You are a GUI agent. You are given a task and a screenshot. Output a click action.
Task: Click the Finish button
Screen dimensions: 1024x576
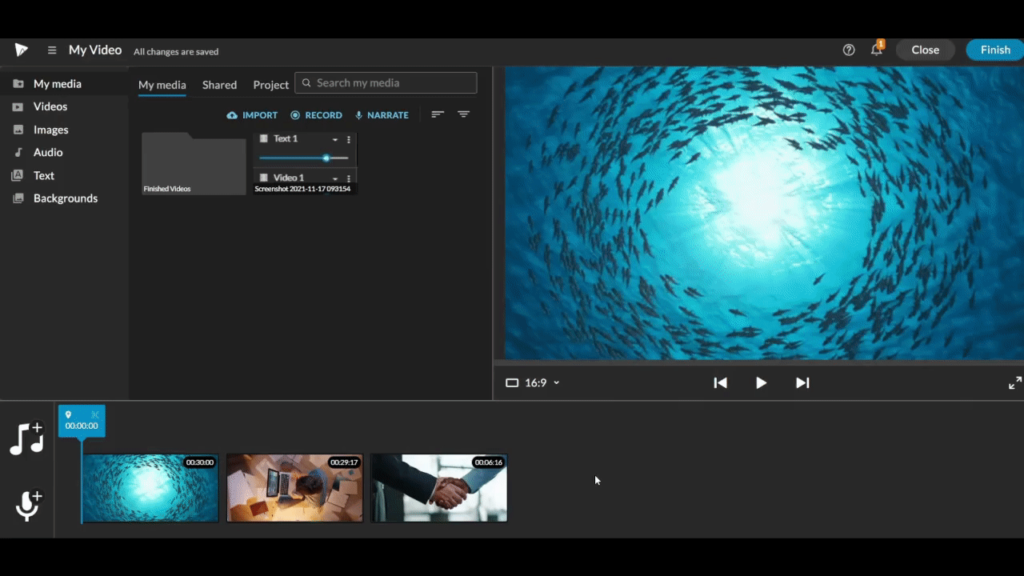coord(995,50)
